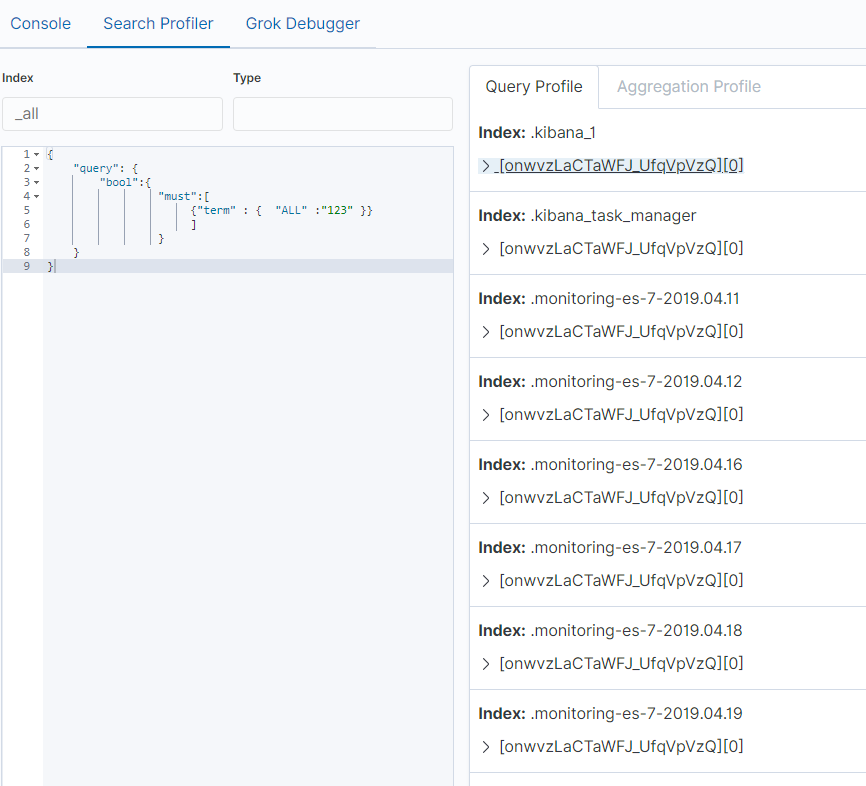Select the Search Profiler tab

click(158, 24)
